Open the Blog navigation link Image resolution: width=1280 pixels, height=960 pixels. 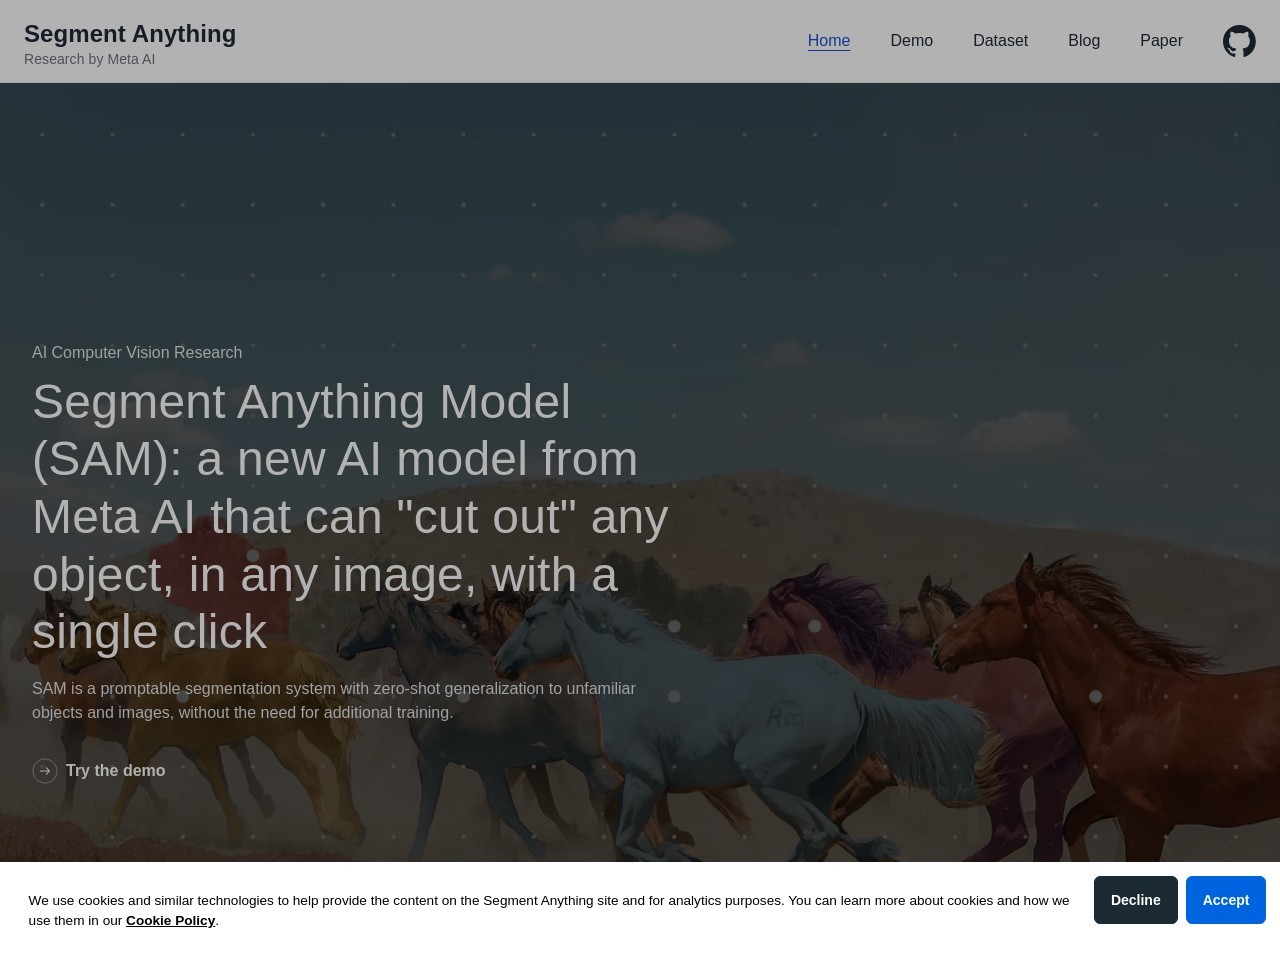click(1083, 41)
